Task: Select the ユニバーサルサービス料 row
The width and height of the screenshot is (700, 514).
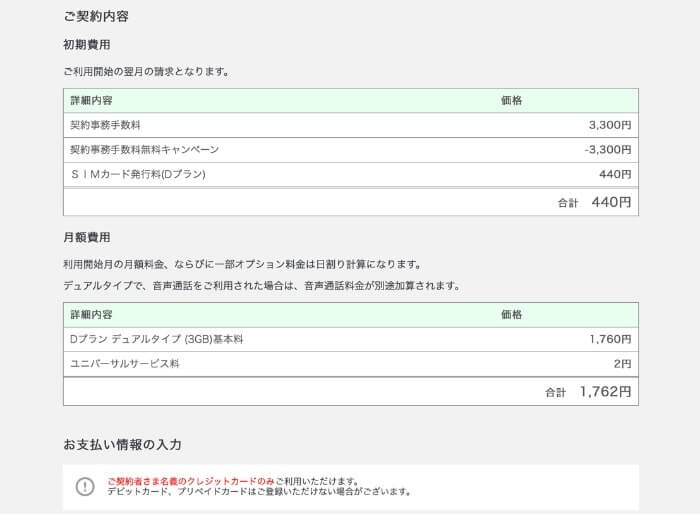Action: click(351, 364)
